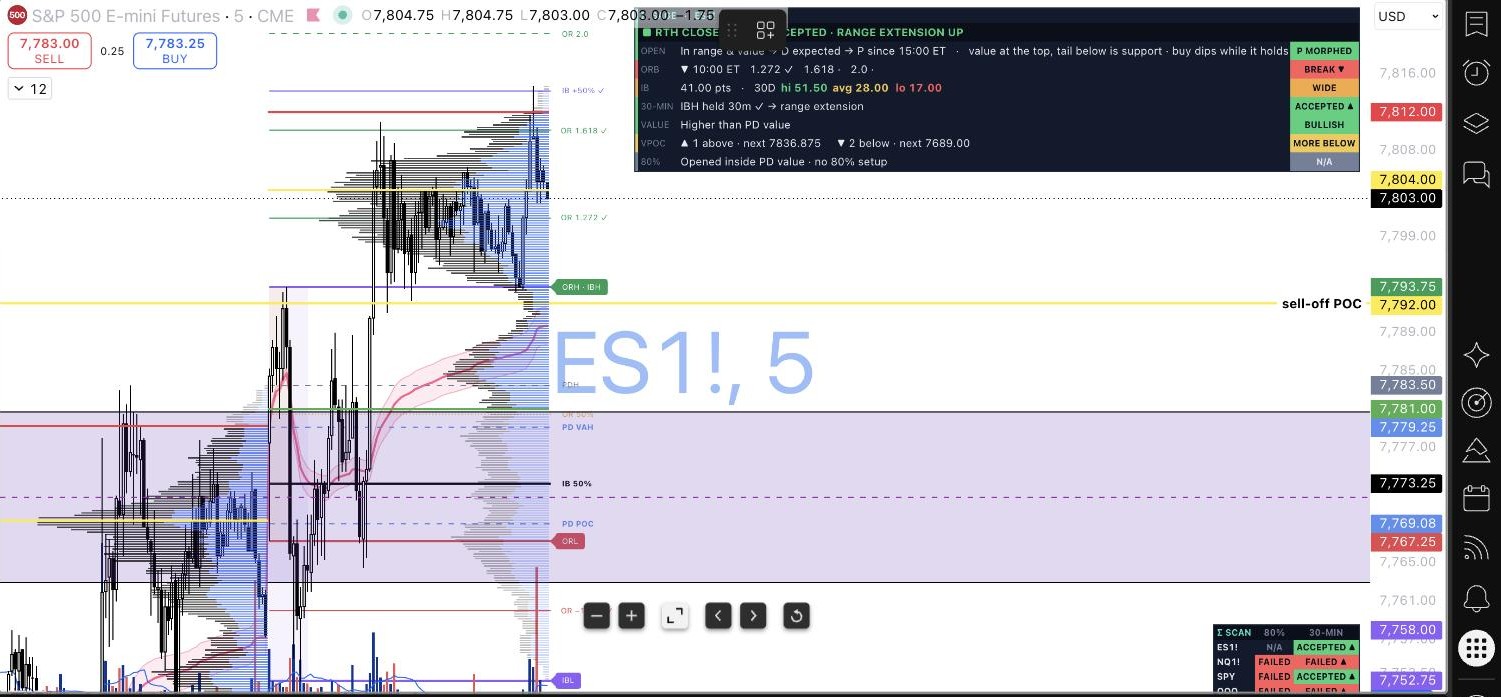Screen dimensions: 1501x697
Task: Click the S&P 500 E-mini Futures title
Action: tap(126, 16)
